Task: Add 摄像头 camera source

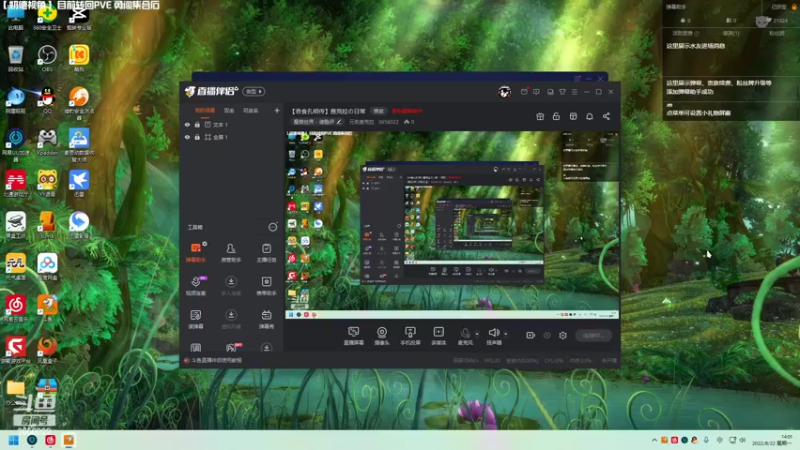Action: tap(382, 336)
